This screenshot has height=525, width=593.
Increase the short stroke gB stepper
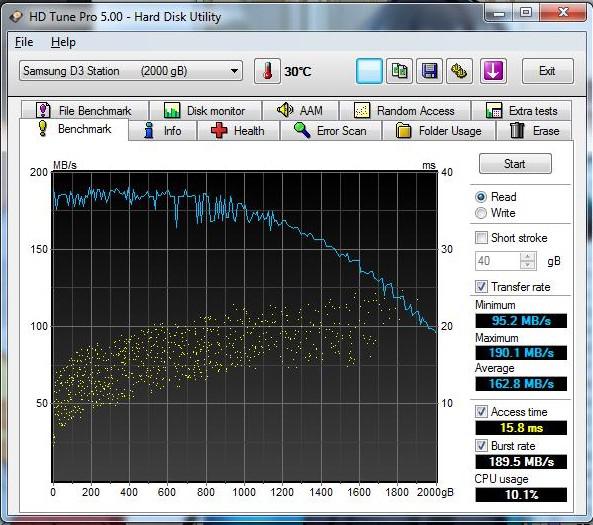click(x=528, y=256)
